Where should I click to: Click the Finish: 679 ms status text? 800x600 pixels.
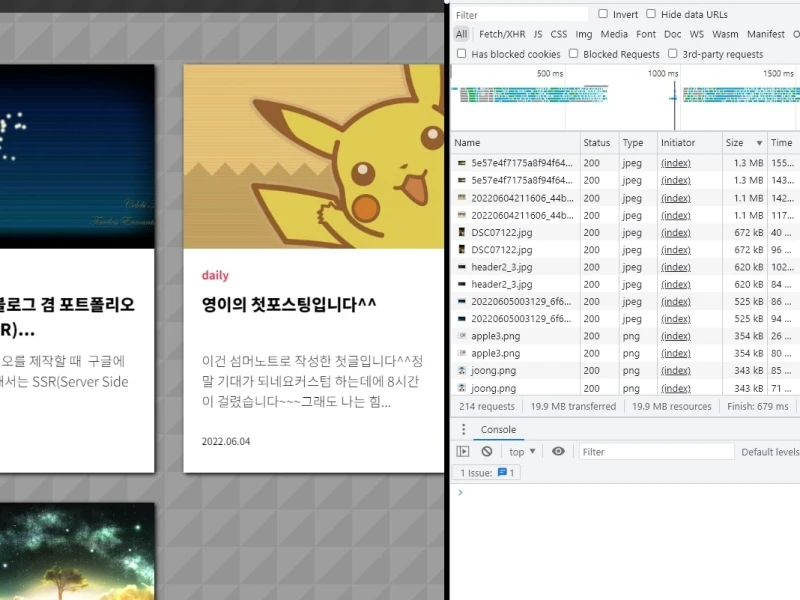point(758,407)
